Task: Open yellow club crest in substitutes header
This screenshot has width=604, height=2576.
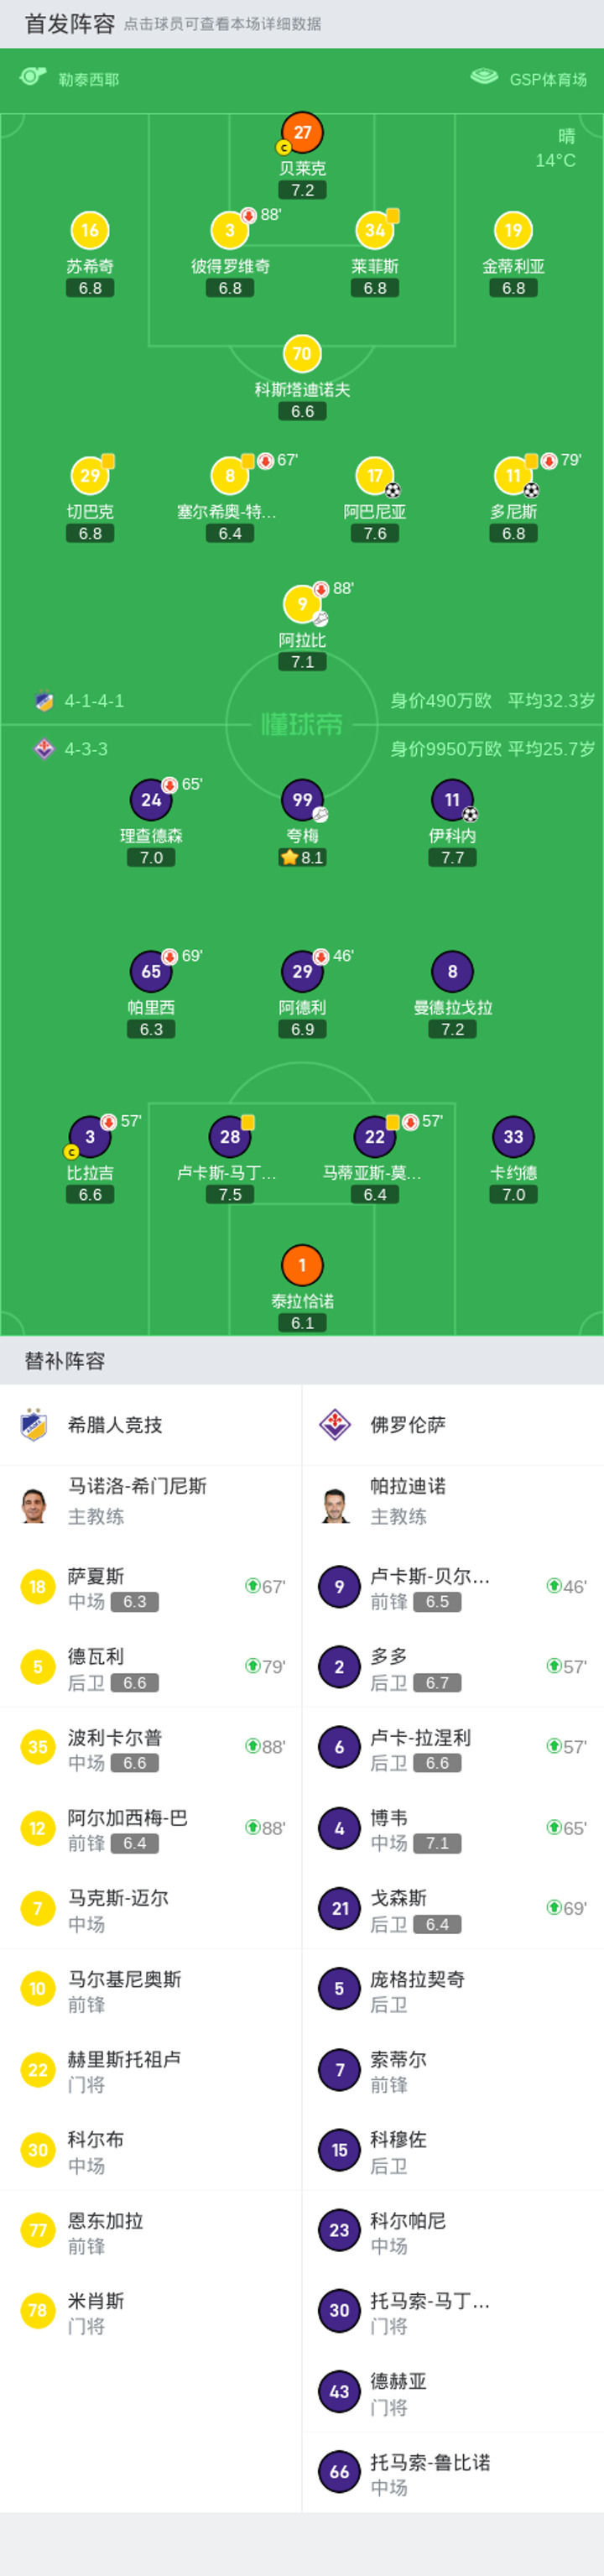Action: point(34,1424)
